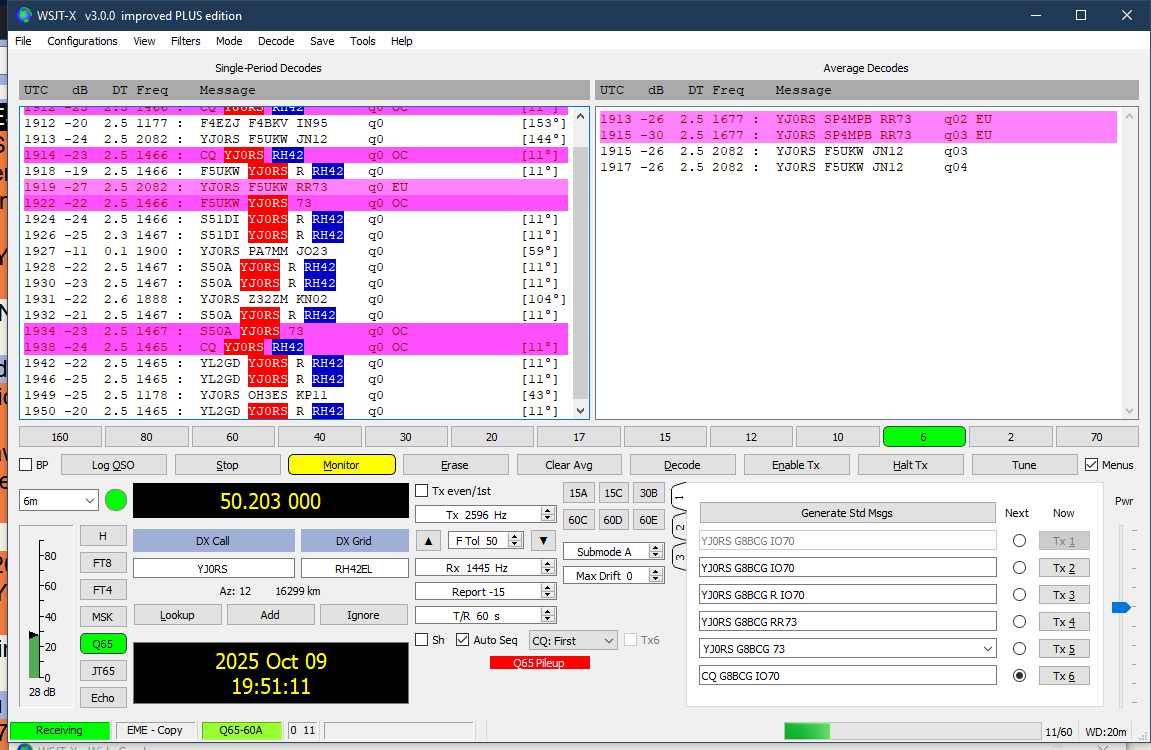Activate the 6 meter band button
The height and width of the screenshot is (750, 1151).
(923, 437)
